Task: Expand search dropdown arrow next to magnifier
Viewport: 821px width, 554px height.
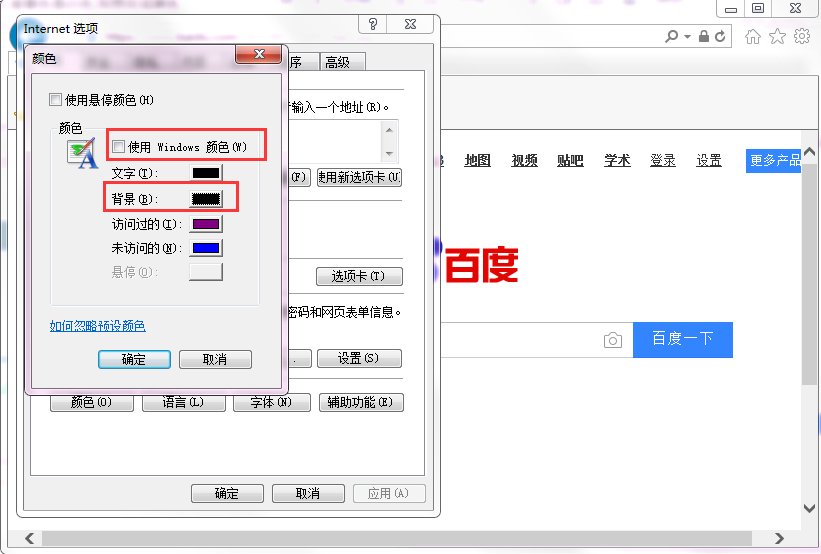Action: point(687,37)
